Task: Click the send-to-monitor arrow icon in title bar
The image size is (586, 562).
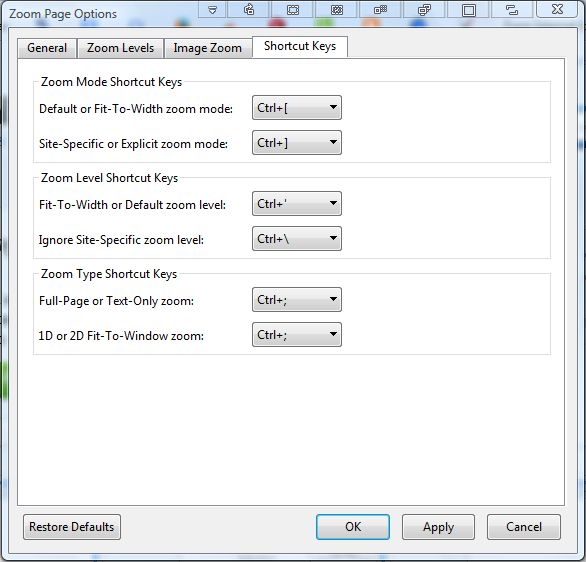Action: [249, 9]
